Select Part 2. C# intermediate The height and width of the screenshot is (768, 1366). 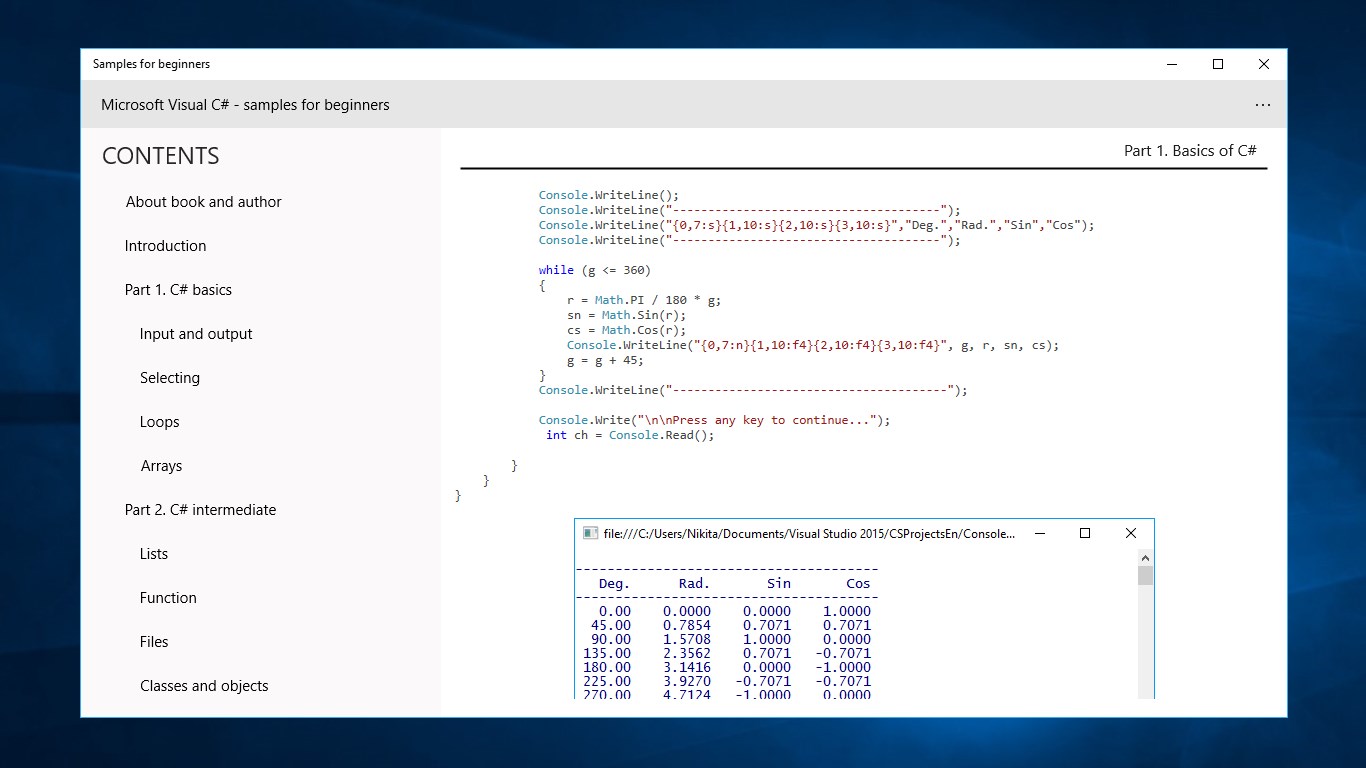tap(200, 510)
